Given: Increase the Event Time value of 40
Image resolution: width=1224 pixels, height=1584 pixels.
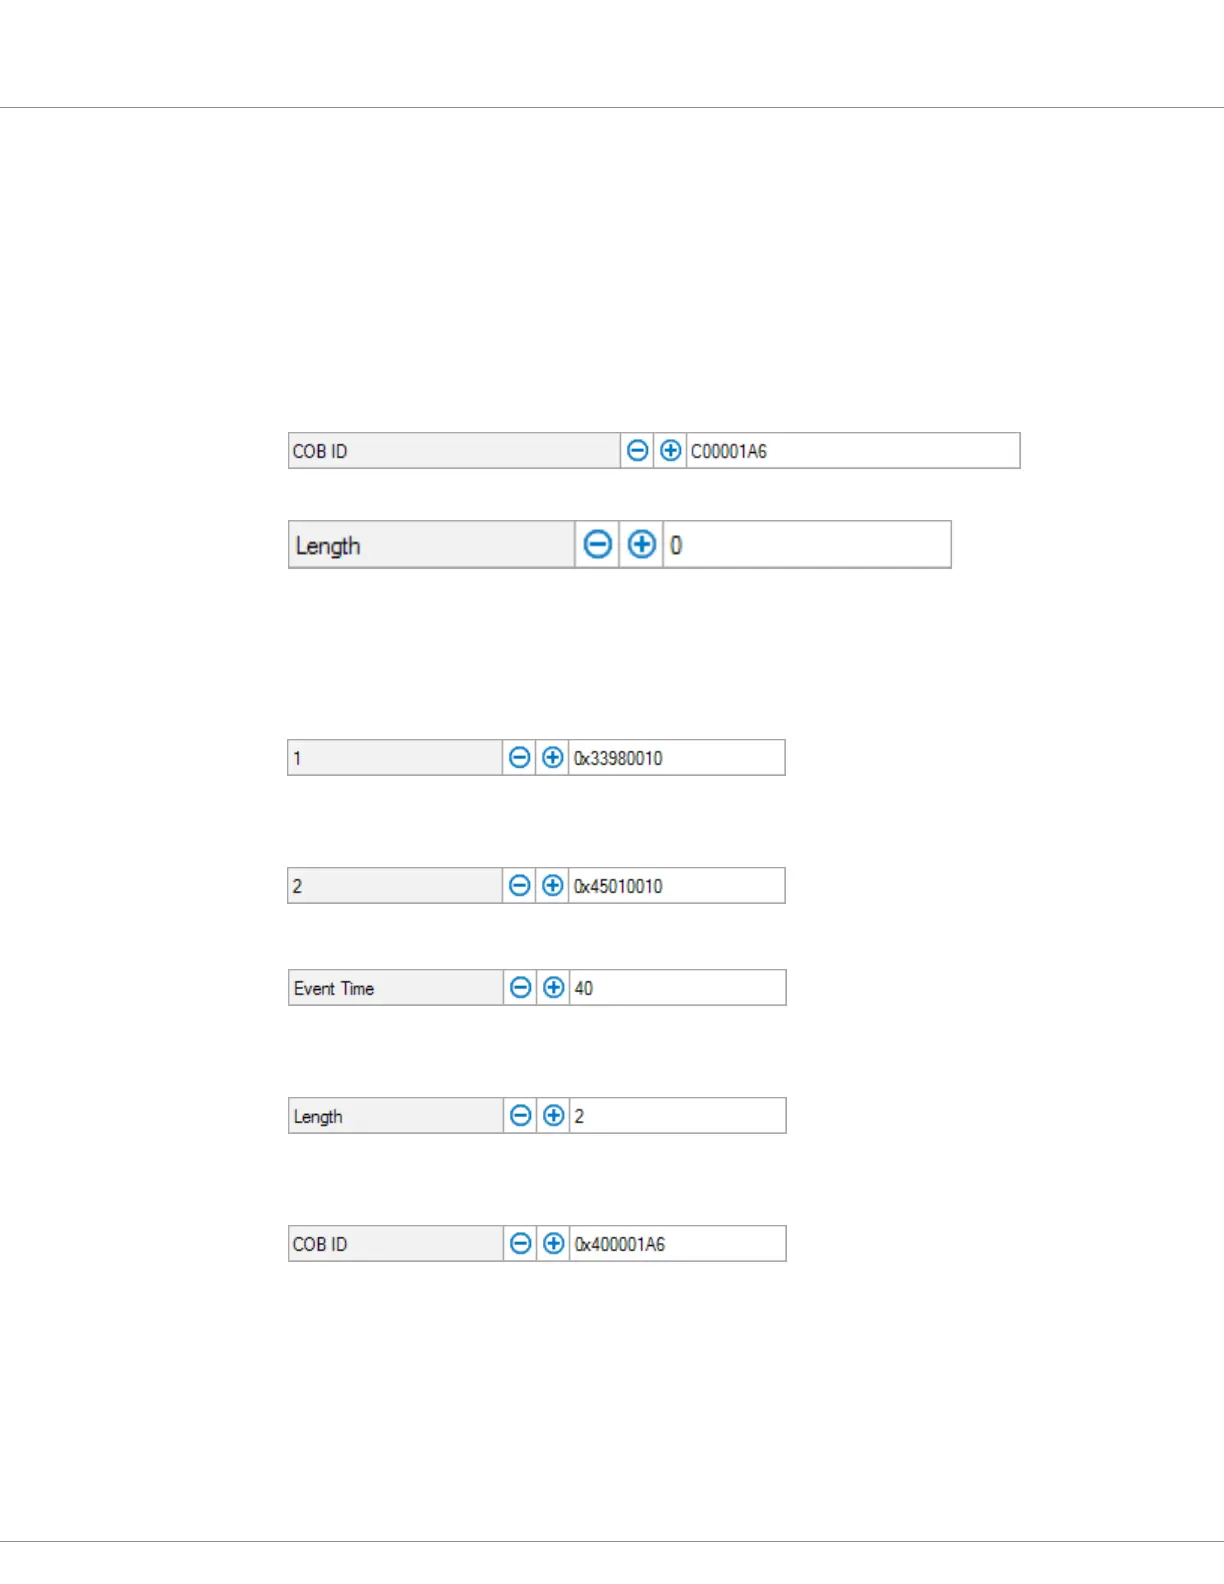Looking at the screenshot, I should coord(553,988).
